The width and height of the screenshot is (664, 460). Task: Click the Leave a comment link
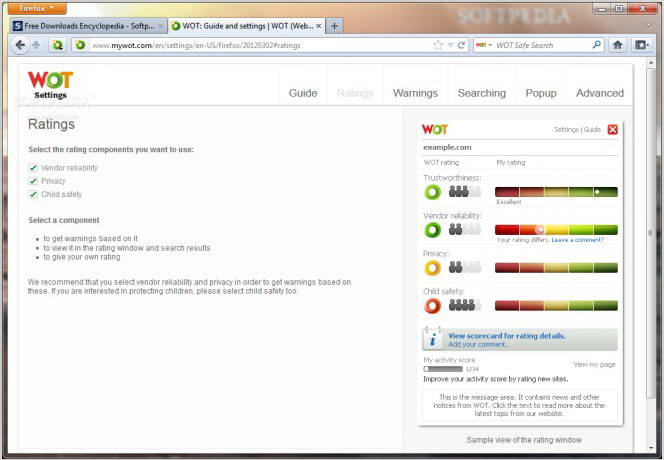[578, 240]
